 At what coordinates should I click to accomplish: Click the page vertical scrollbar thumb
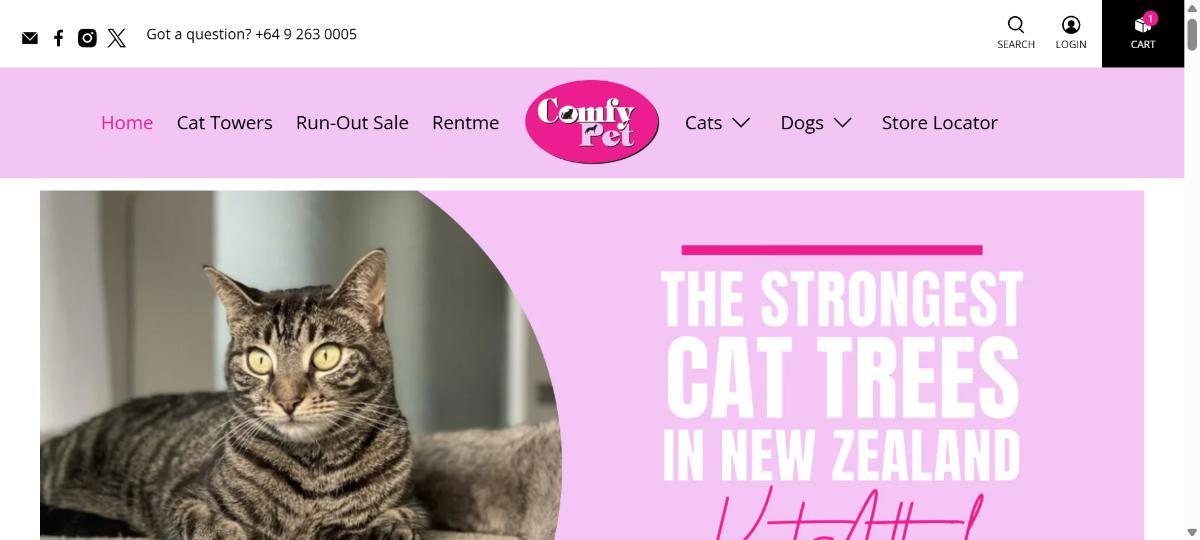click(x=1192, y=32)
